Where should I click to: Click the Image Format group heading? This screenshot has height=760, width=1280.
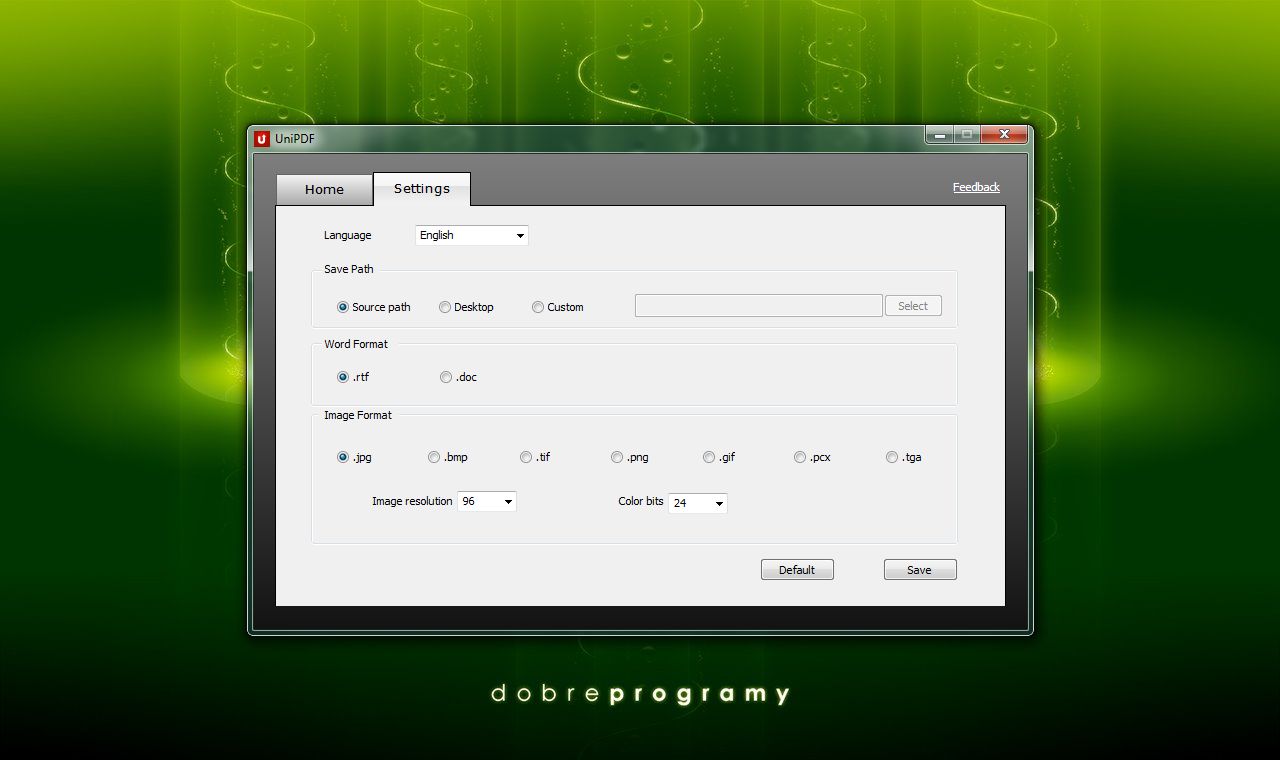tap(358, 415)
